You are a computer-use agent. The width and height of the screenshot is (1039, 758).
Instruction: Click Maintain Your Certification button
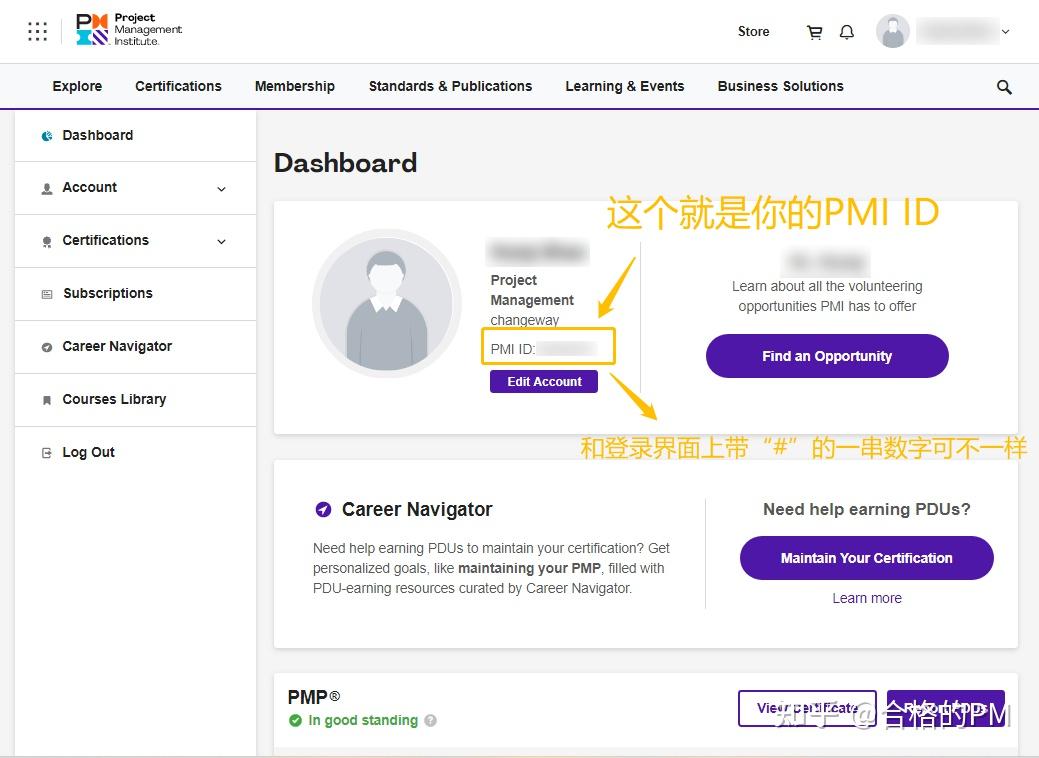(x=867, y=558)
